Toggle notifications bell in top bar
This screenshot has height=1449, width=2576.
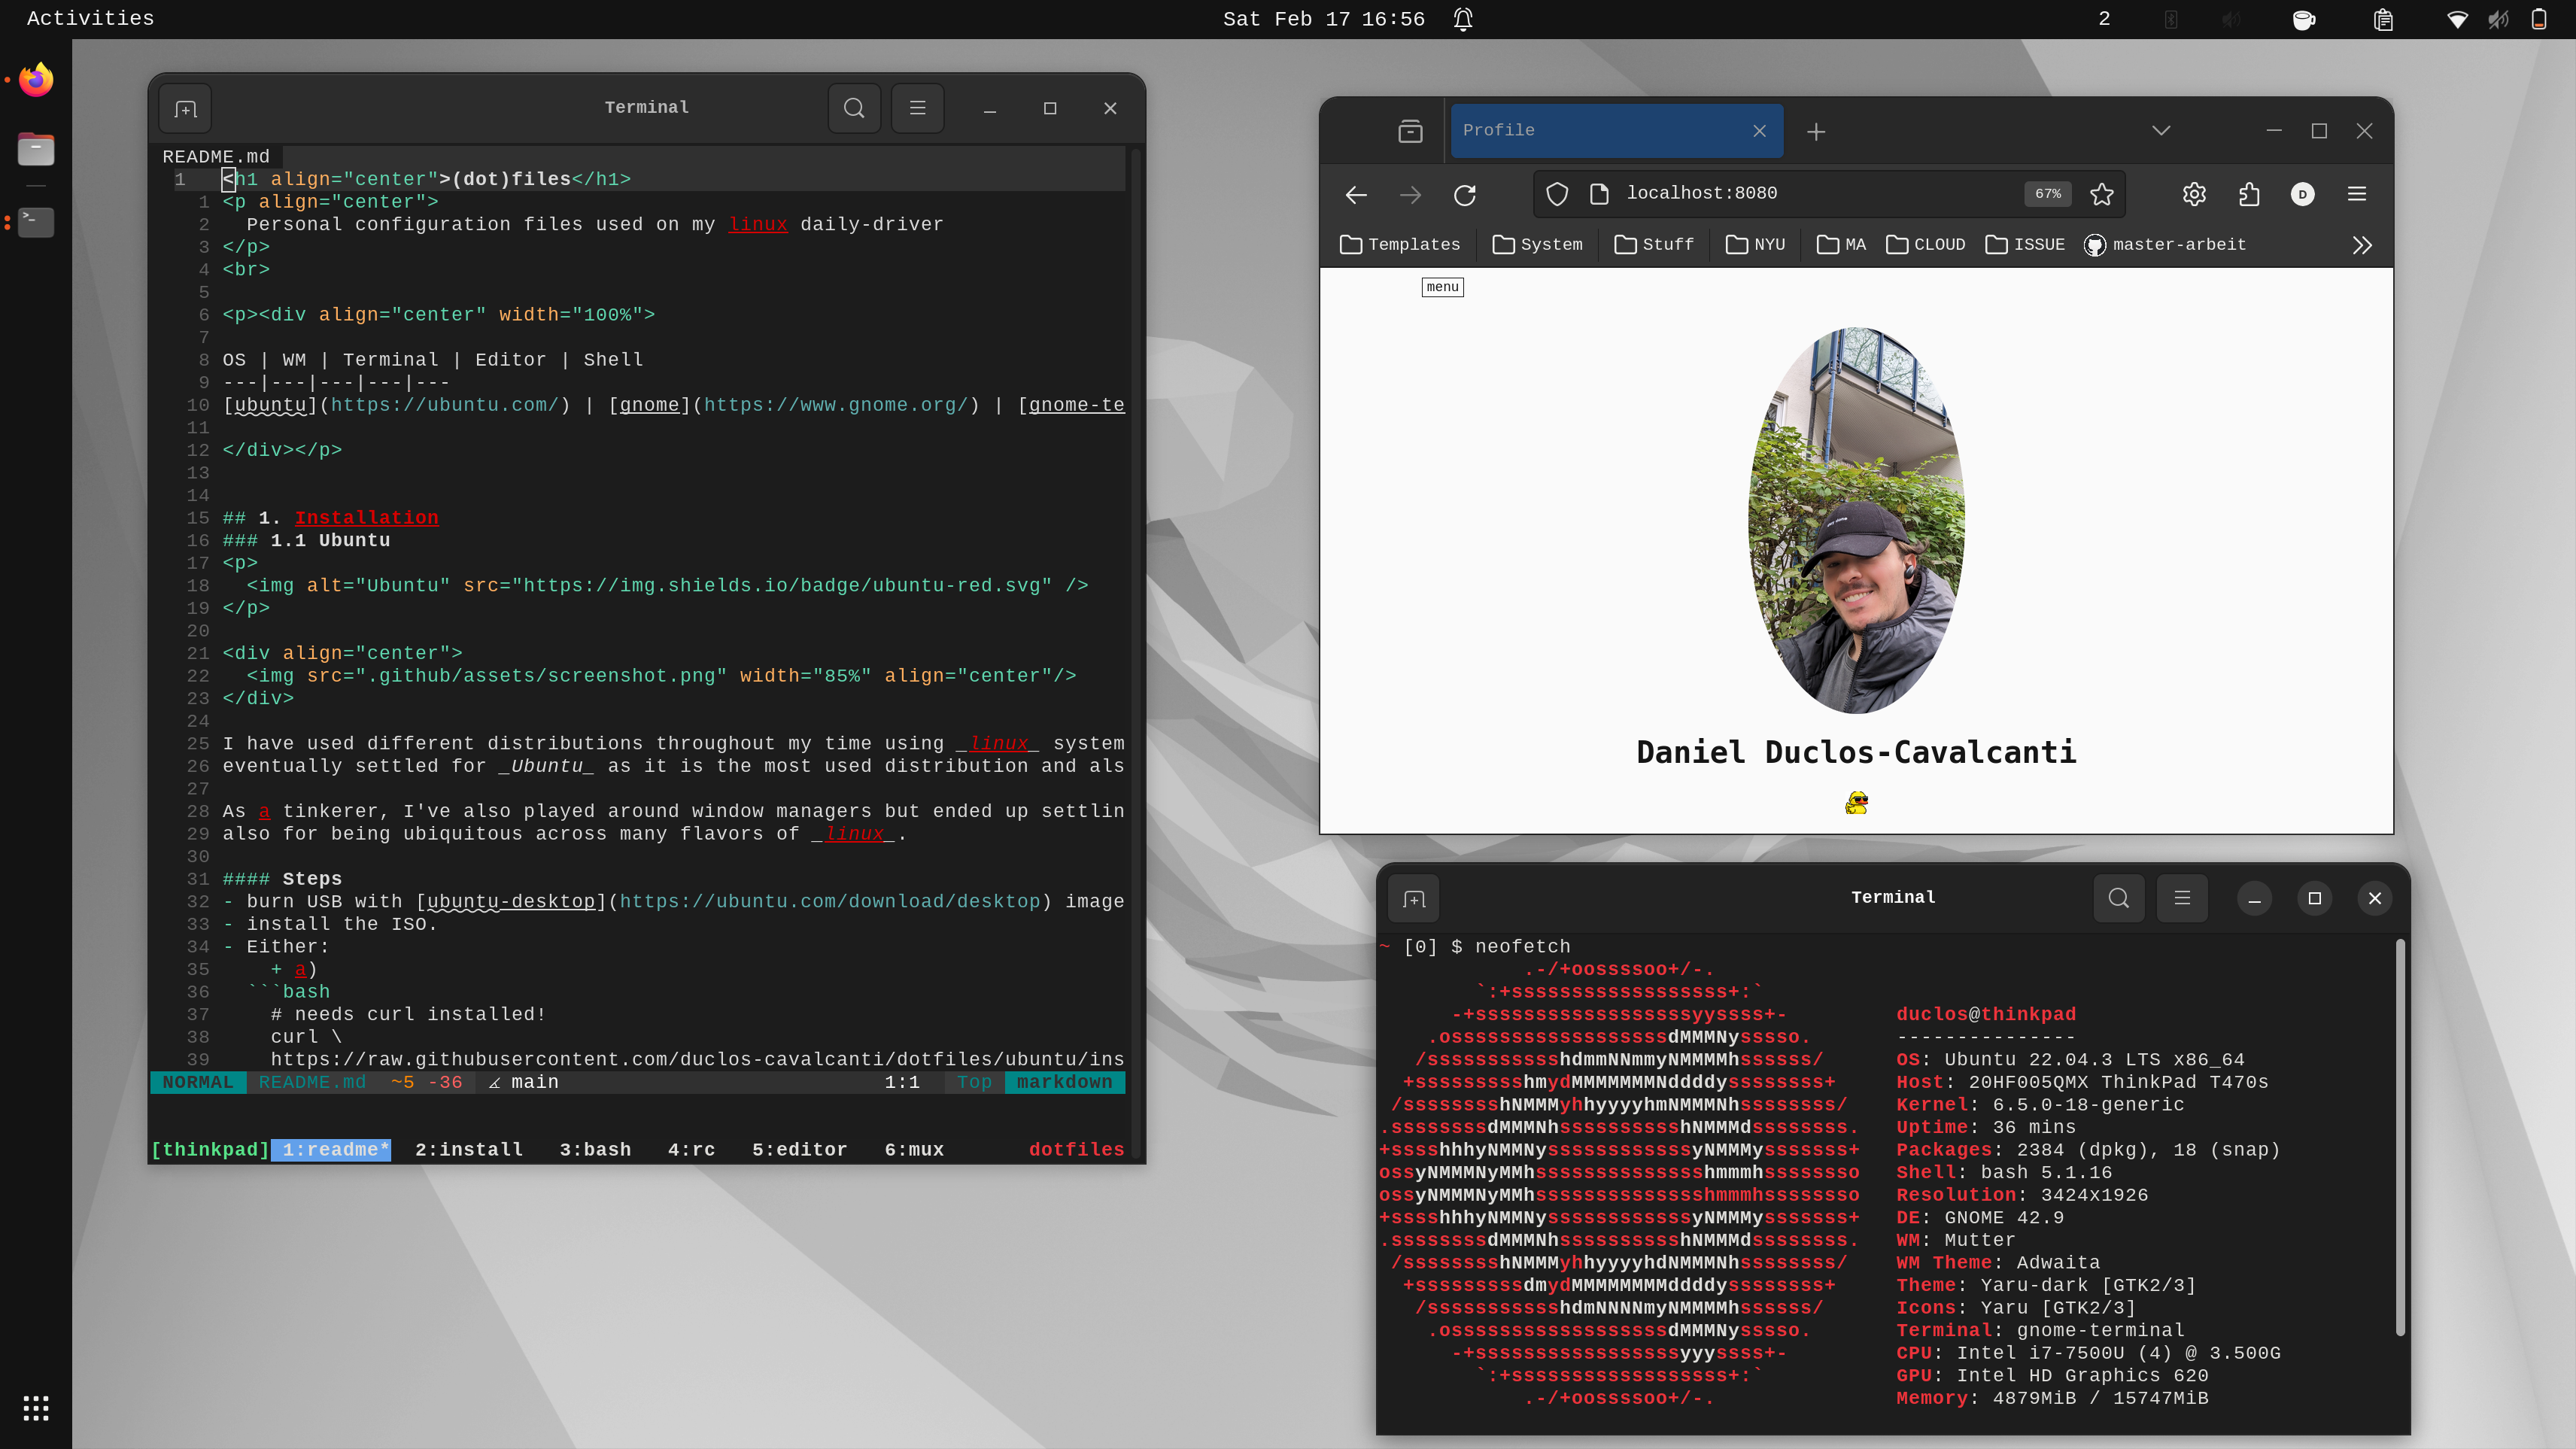[x=1463, y=19]
